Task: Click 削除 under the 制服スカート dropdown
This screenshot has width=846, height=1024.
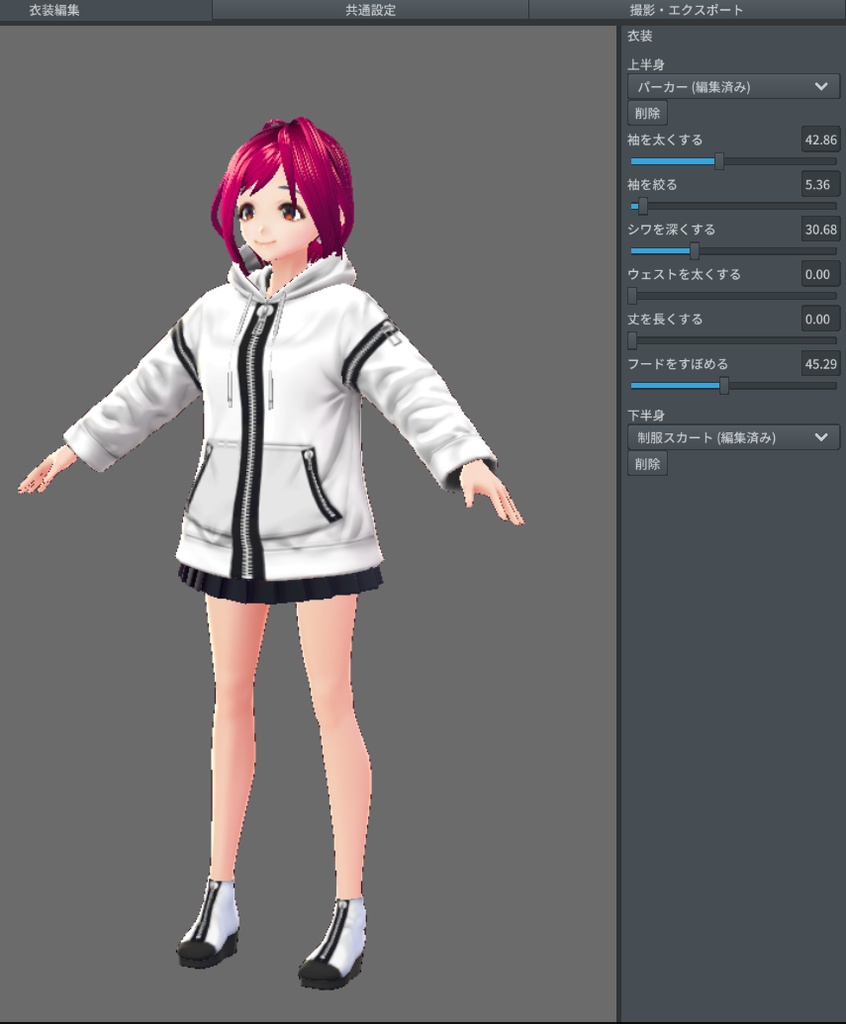Action: click(x=648, y=463)
